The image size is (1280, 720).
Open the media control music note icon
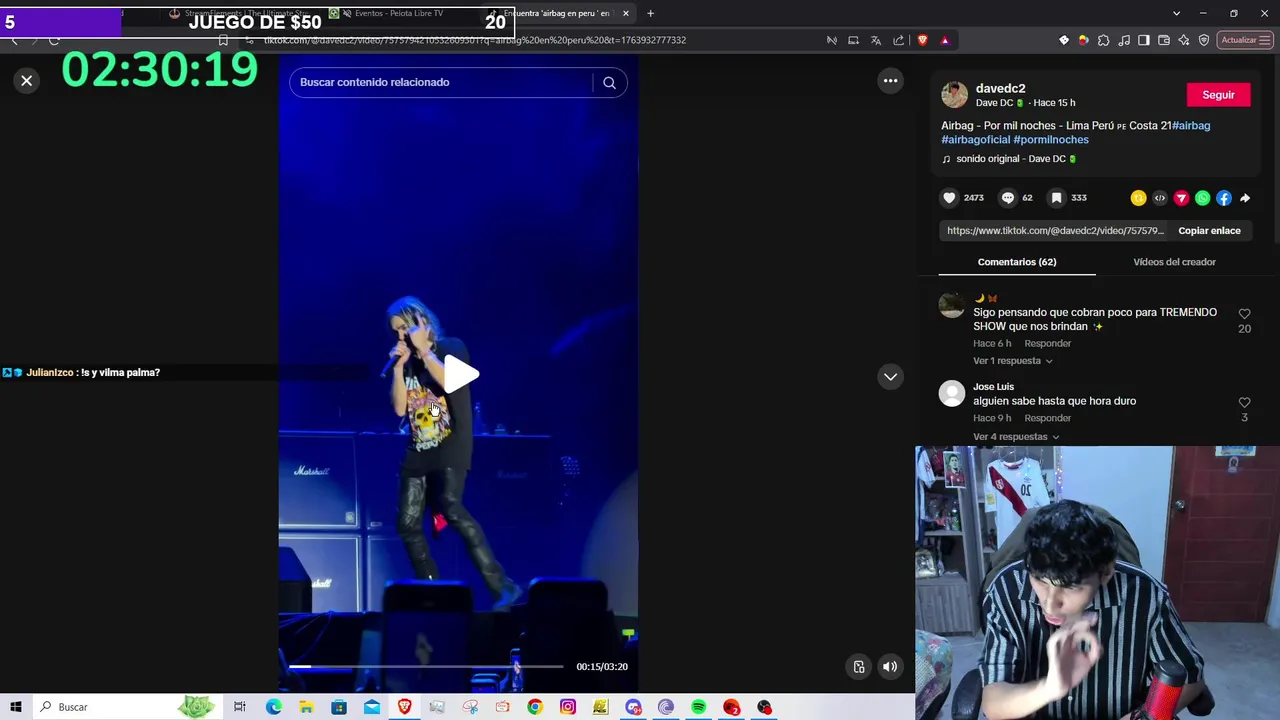1124,40
